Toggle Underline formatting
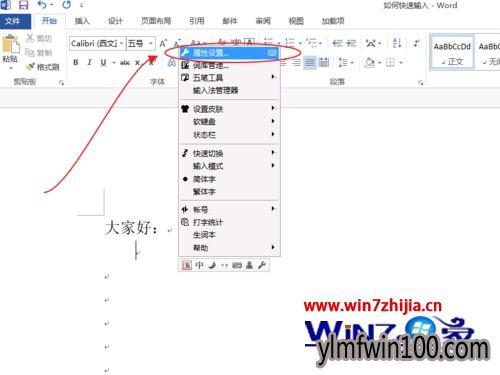Image resolution: width=500 pixels, height=375 pixels. coord(103,62)
